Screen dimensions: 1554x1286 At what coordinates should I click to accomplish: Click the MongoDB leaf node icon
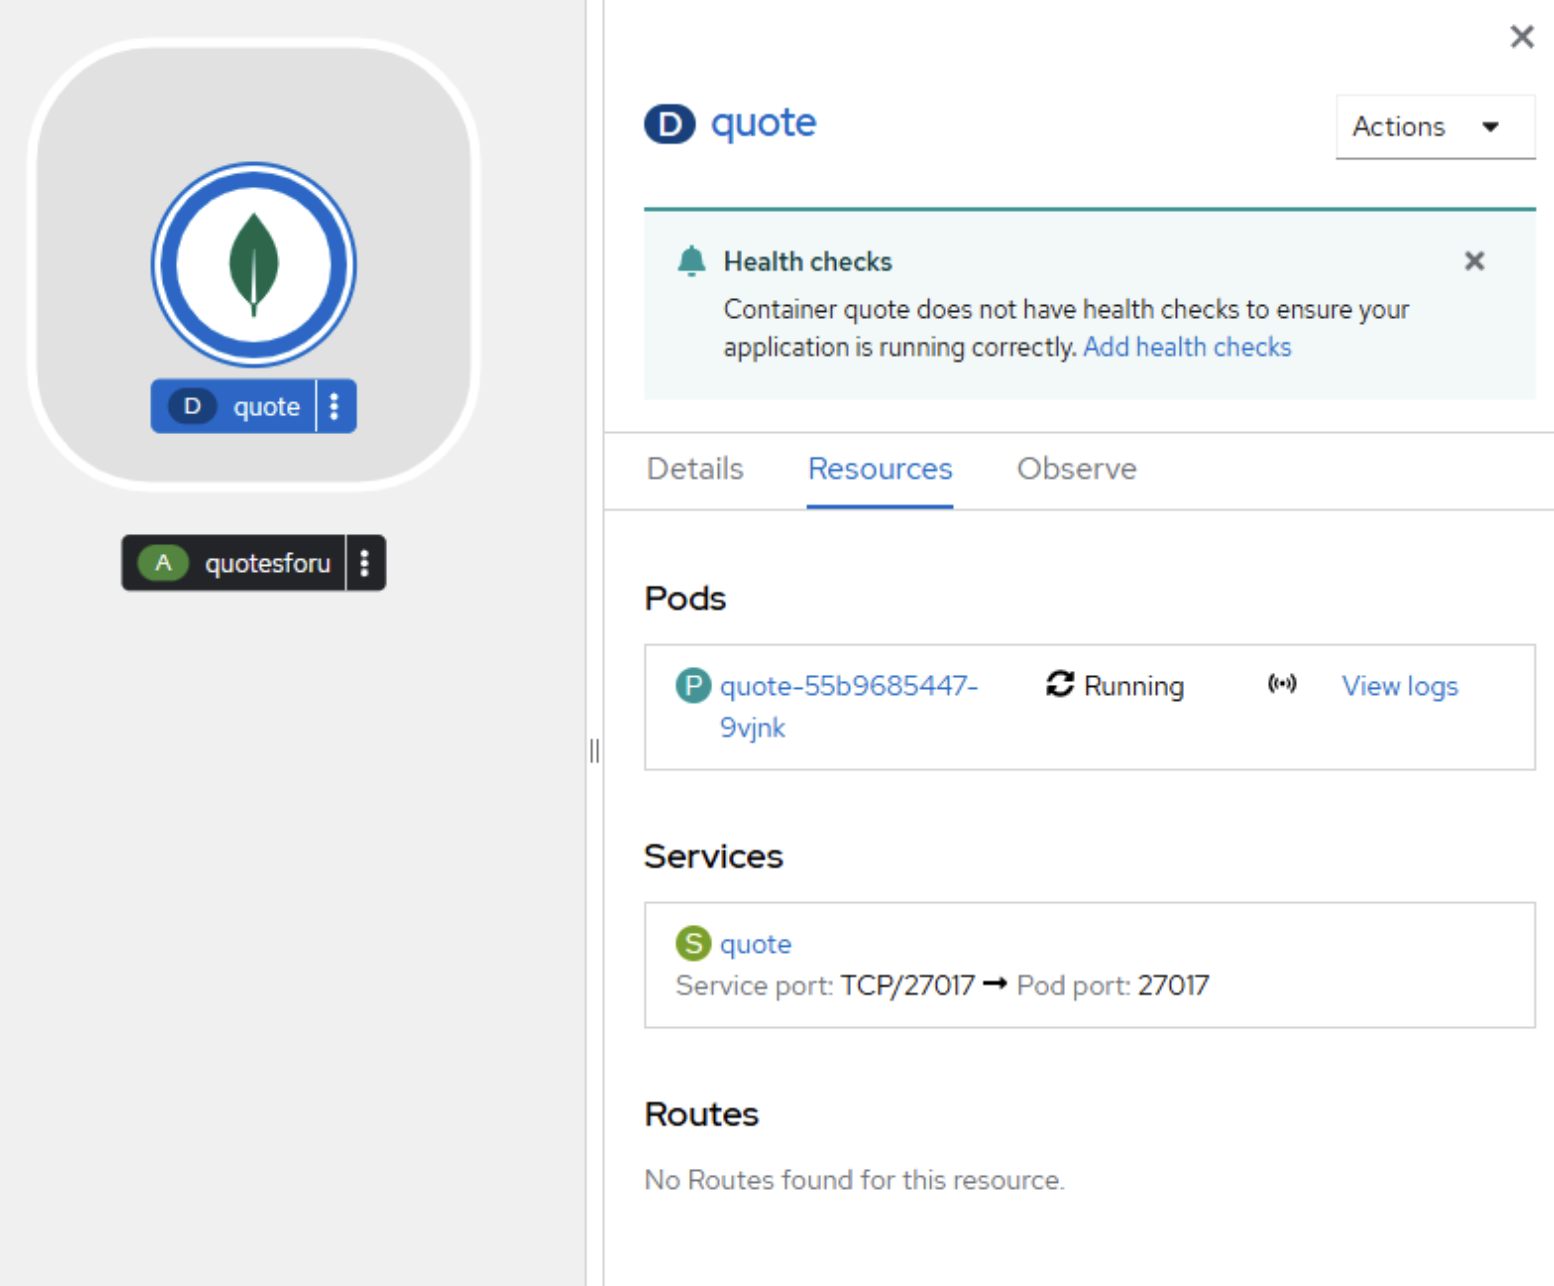click(x=253, y=265)
